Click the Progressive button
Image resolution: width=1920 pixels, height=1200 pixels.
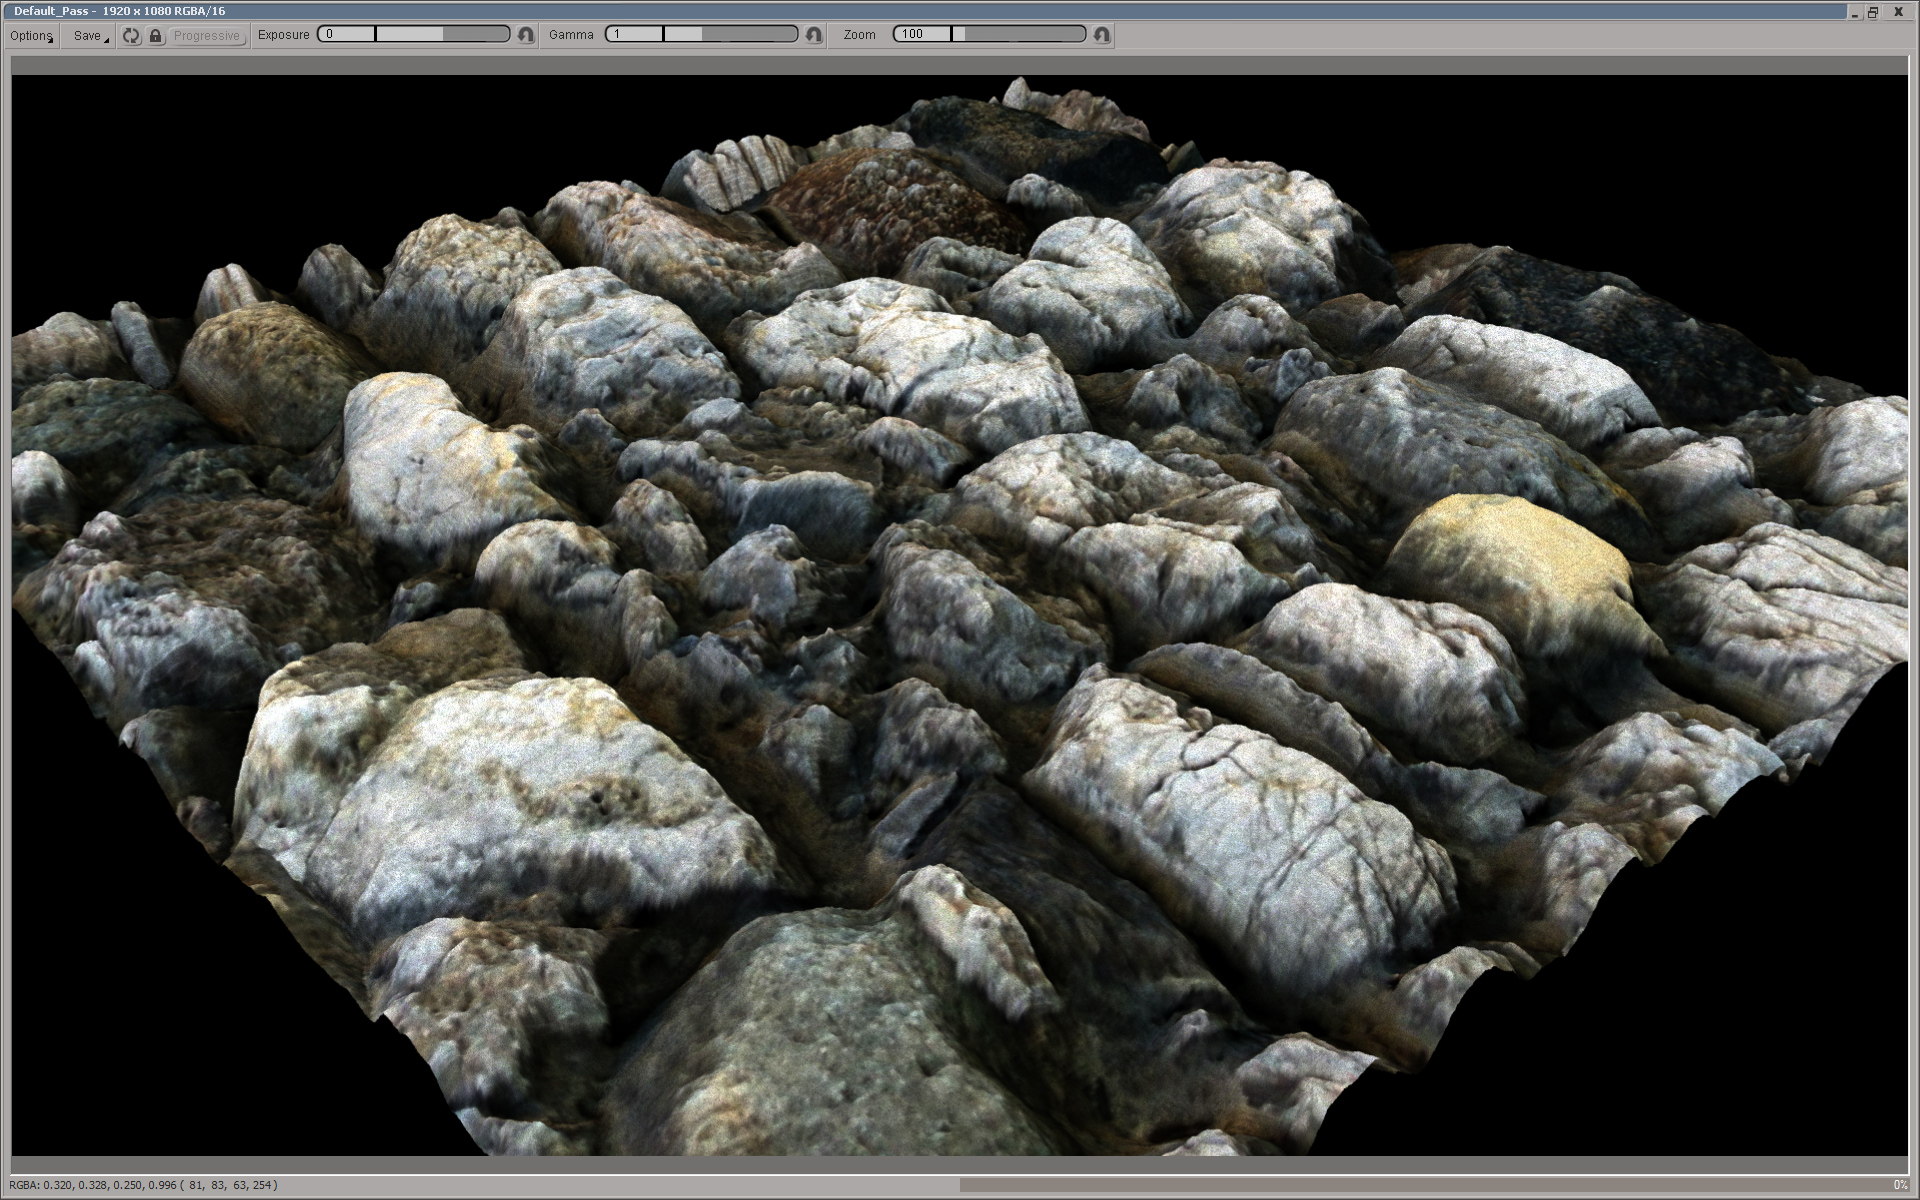click(x=207, y=35)
